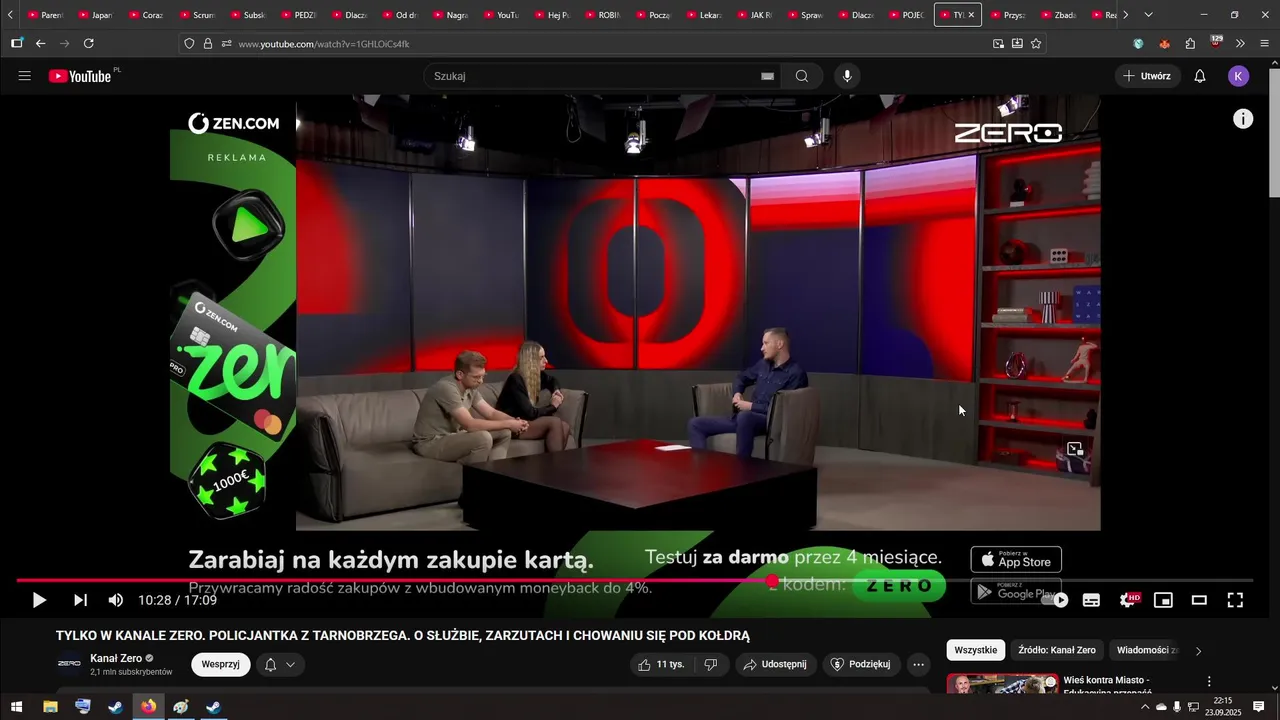Reload the page with the refresh icon
The height and width of the screenshot is (720, 1280).
(x=89, y=43)
